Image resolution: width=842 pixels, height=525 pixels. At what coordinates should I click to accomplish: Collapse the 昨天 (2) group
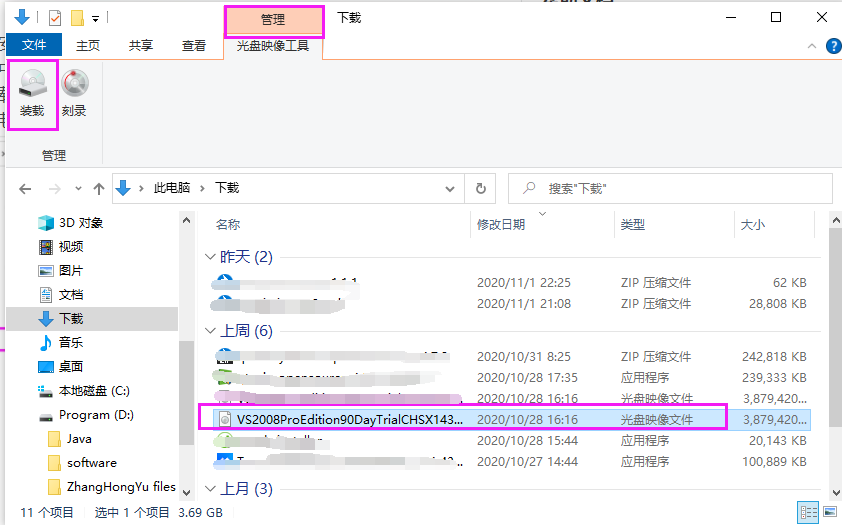pos(210,257)
